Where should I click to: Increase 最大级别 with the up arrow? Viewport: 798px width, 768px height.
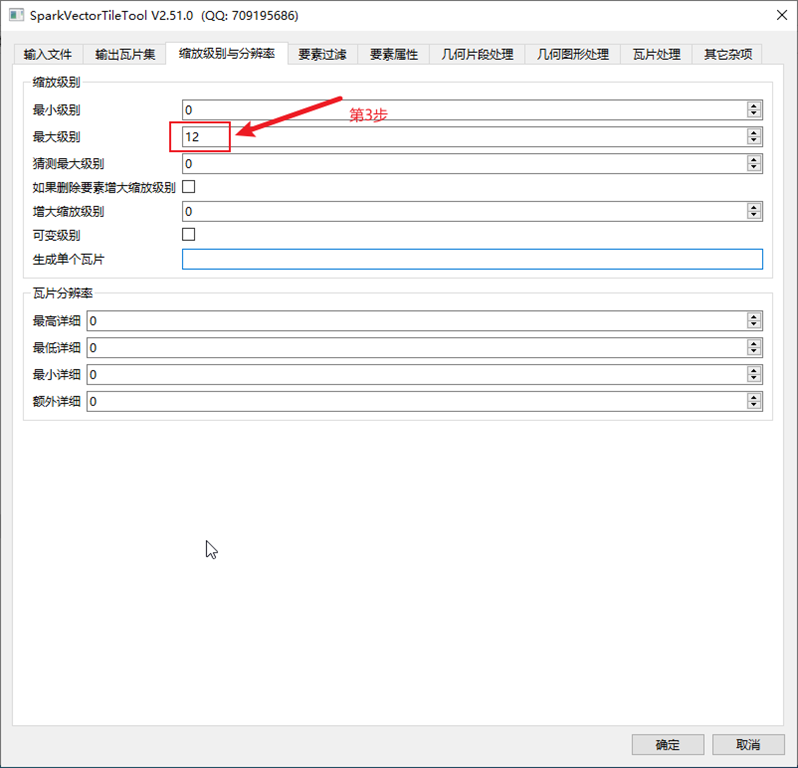(754, 132)
